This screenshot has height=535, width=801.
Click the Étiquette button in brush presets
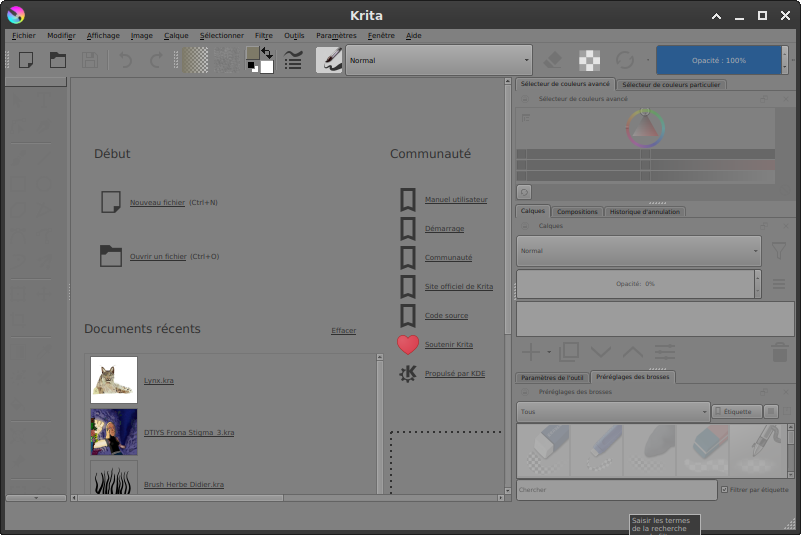click(x=736, y=411)
